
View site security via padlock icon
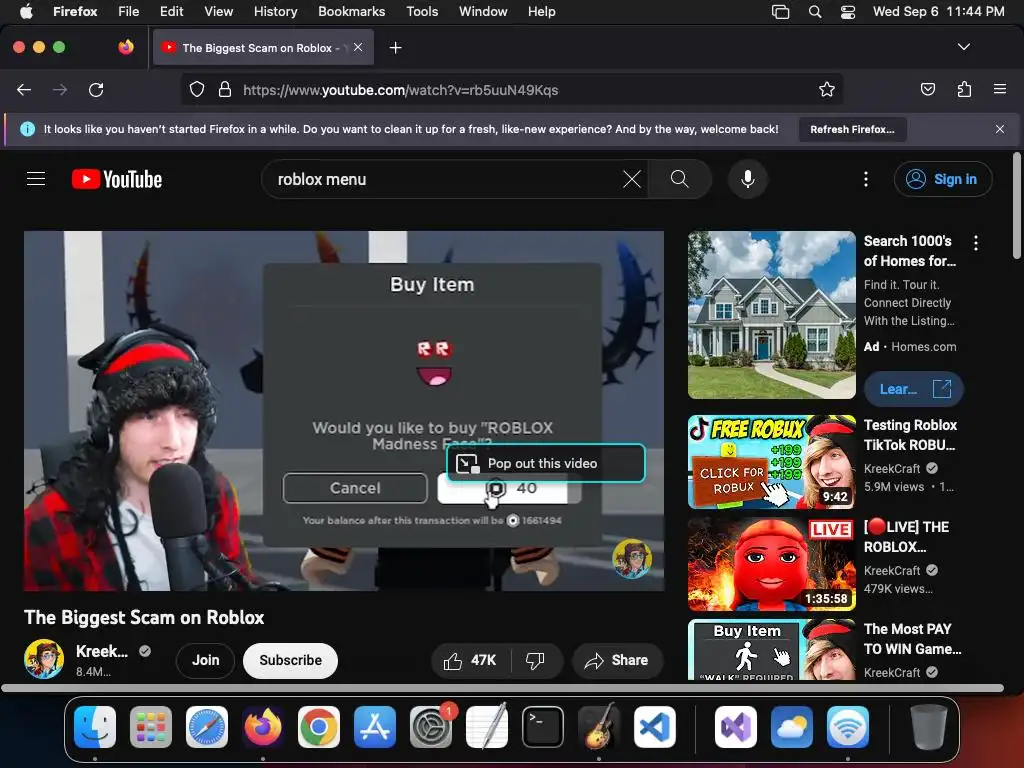(225, 89)
